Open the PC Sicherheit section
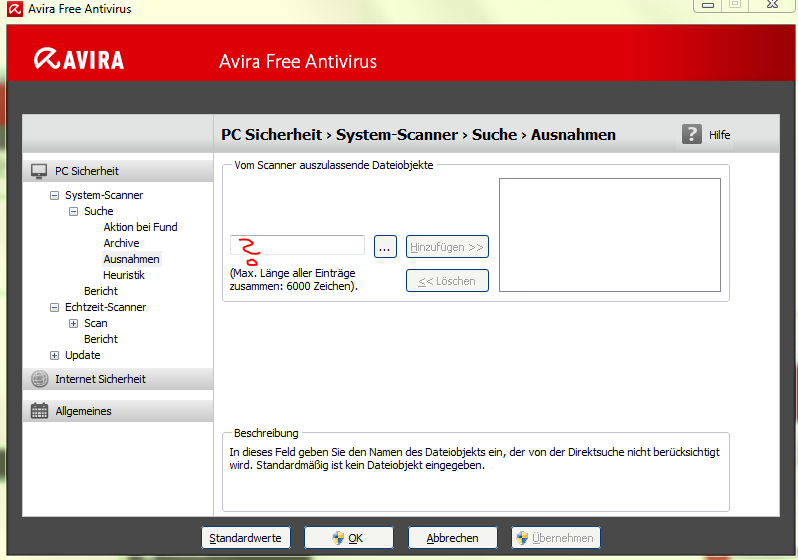 click(x=118, y=171)
